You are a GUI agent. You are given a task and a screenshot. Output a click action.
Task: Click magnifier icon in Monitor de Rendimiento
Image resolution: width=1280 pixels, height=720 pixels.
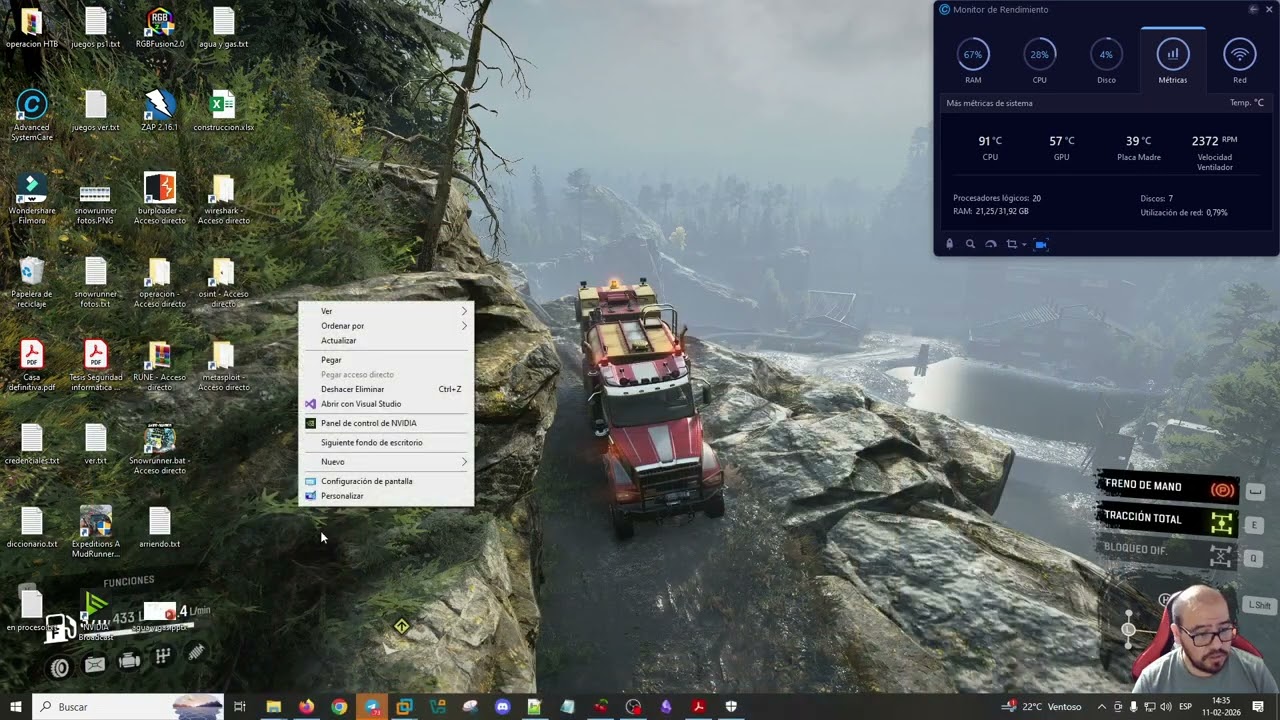(x=970, y=244)
